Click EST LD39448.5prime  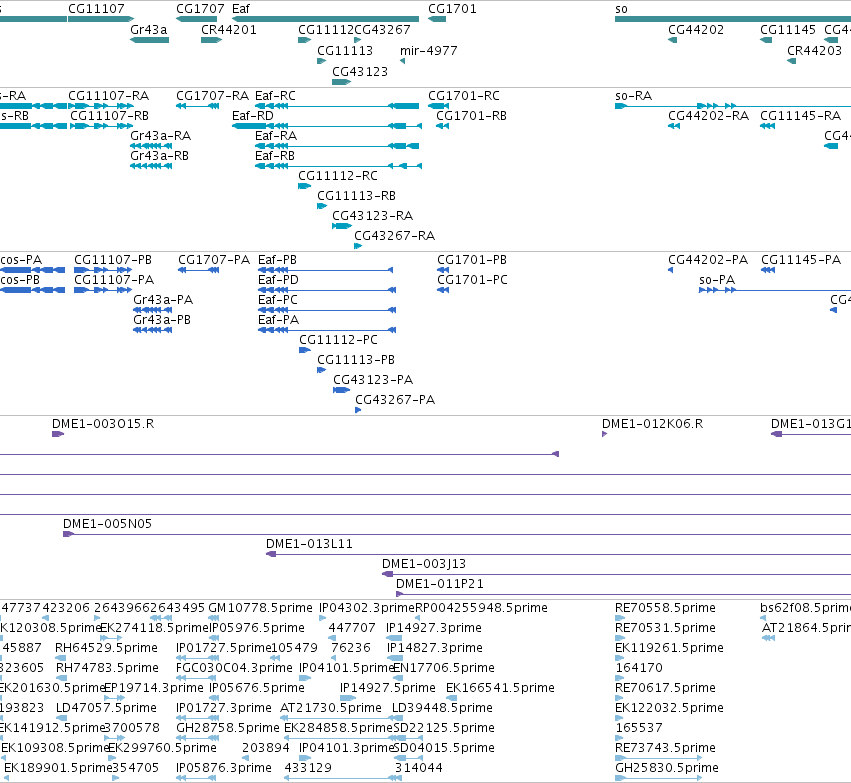(442, 708)
